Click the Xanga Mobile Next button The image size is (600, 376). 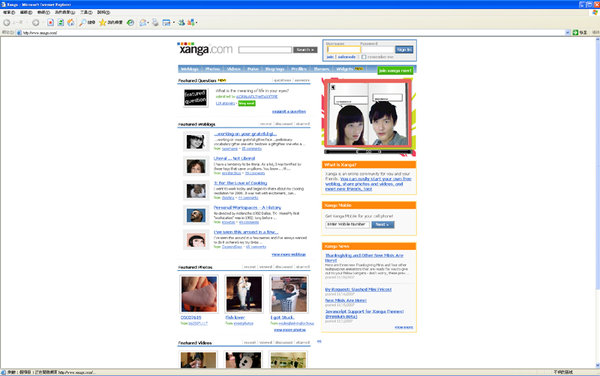[x=383, y=225]
